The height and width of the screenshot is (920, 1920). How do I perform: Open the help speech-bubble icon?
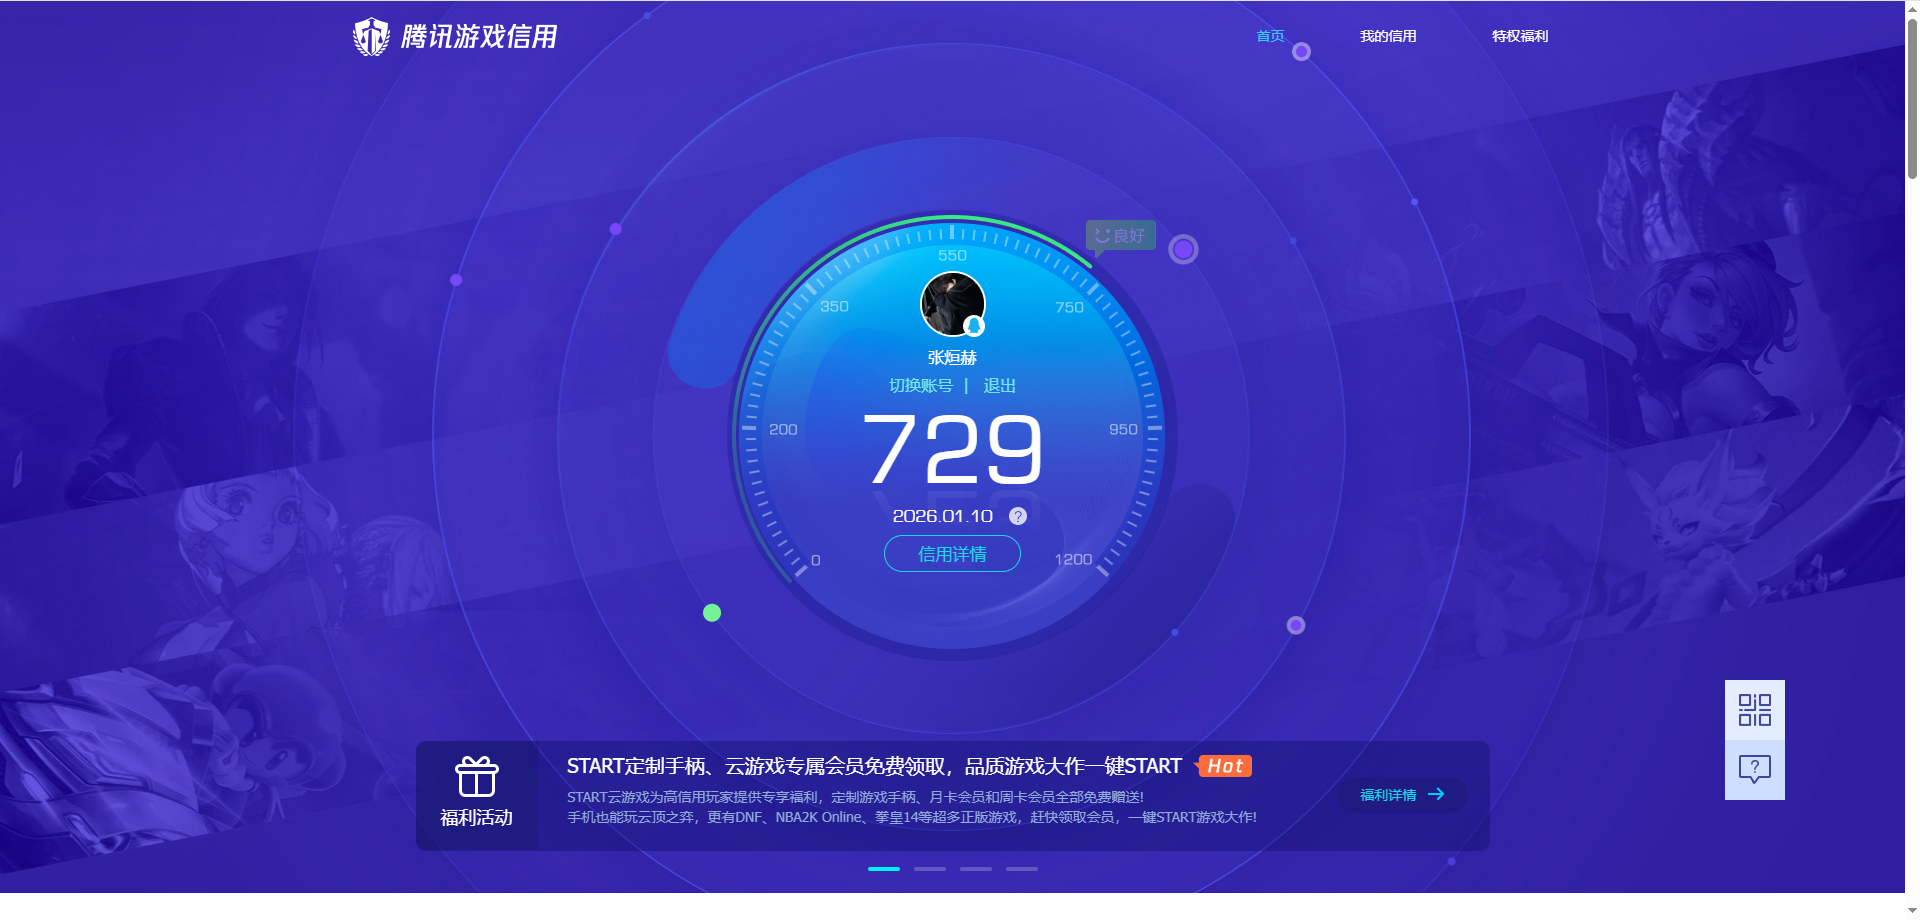click(1755, 768)
